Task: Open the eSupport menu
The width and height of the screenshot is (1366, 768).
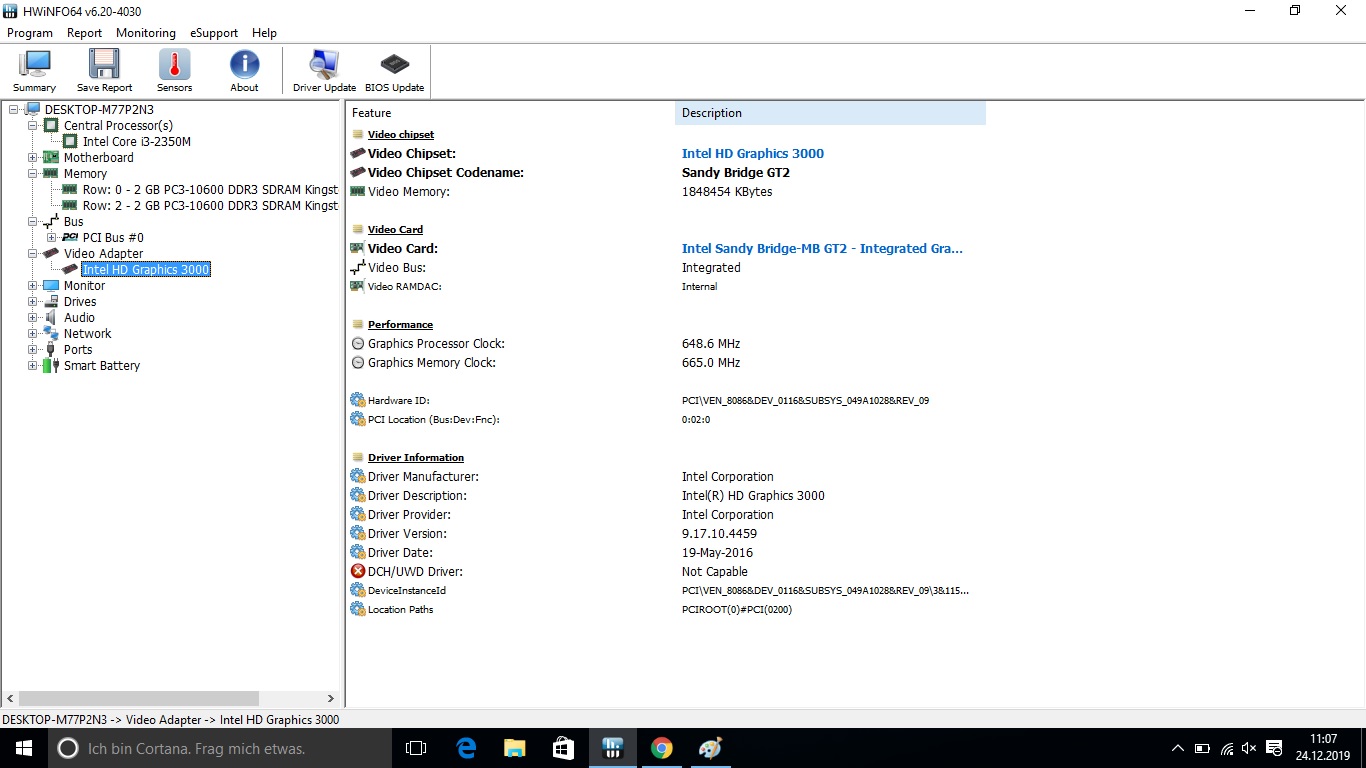Action: (x=214, y=33)
